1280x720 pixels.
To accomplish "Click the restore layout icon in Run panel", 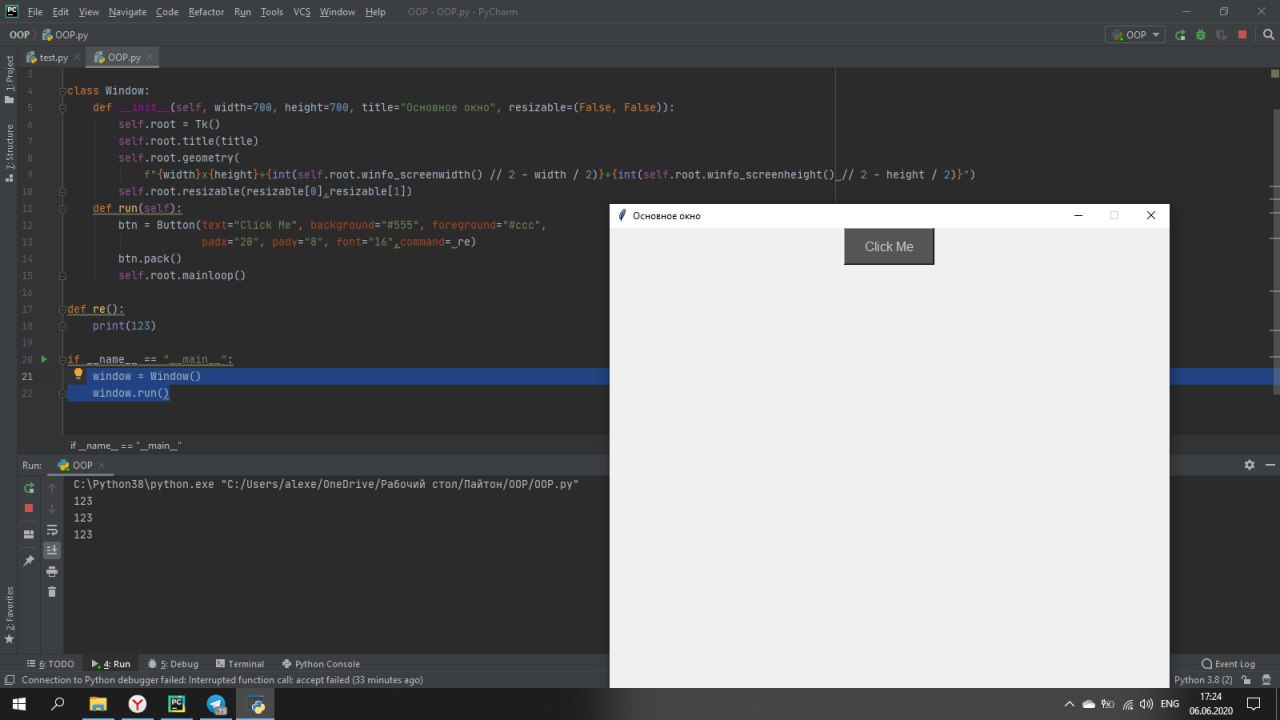I will coord(29,535).
